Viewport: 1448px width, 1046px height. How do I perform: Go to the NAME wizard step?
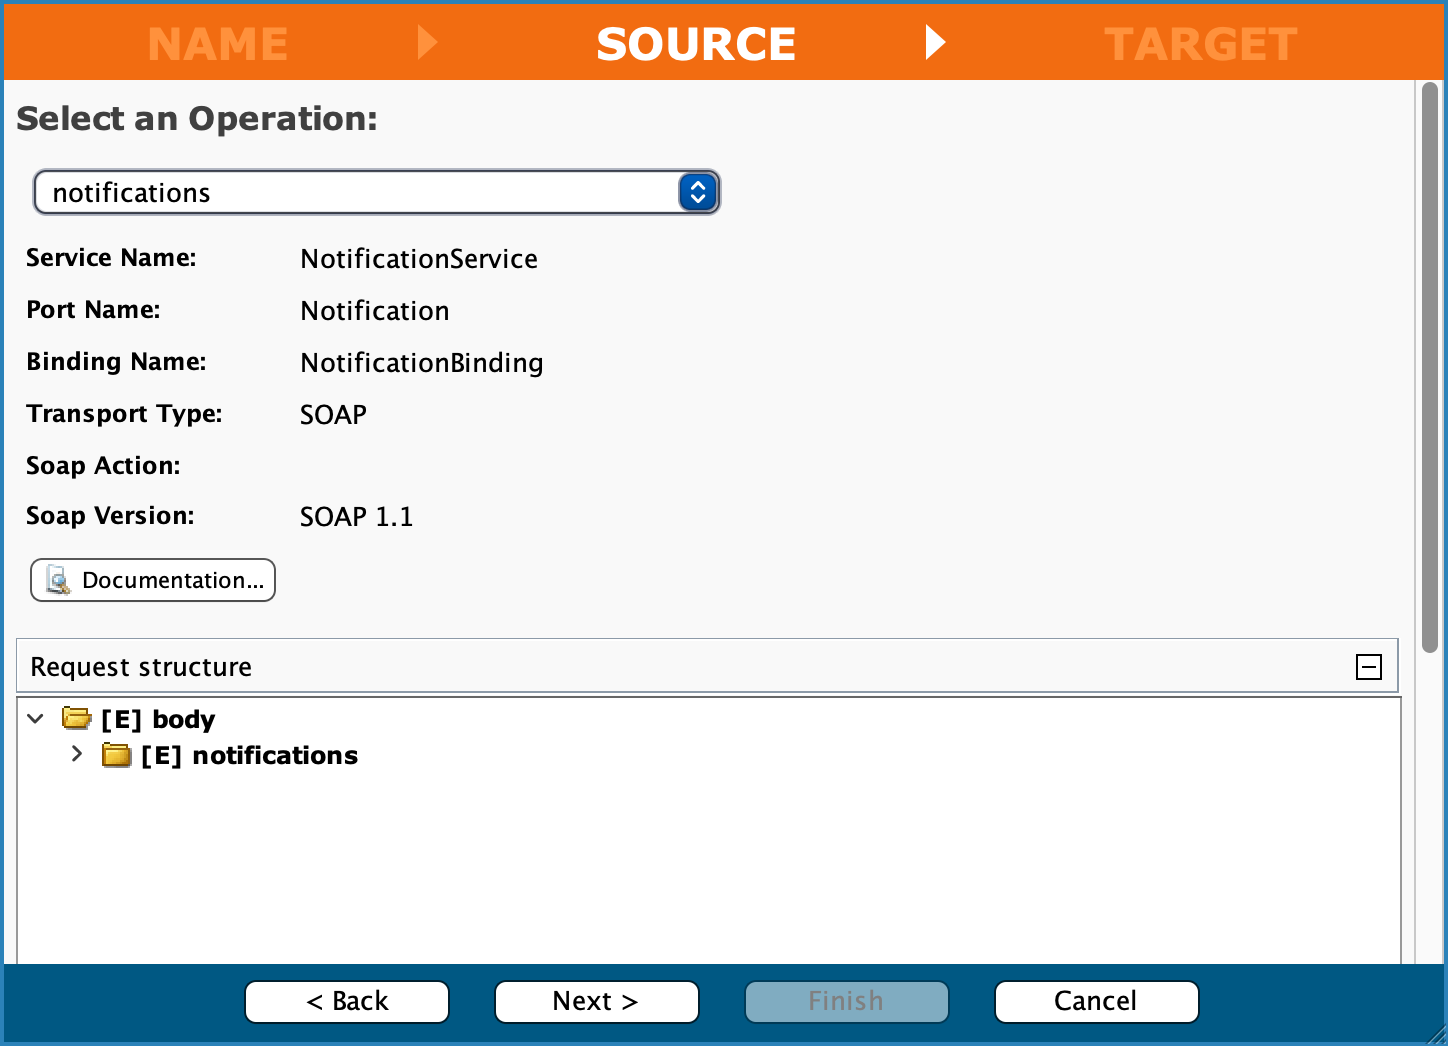pos(218,44)
